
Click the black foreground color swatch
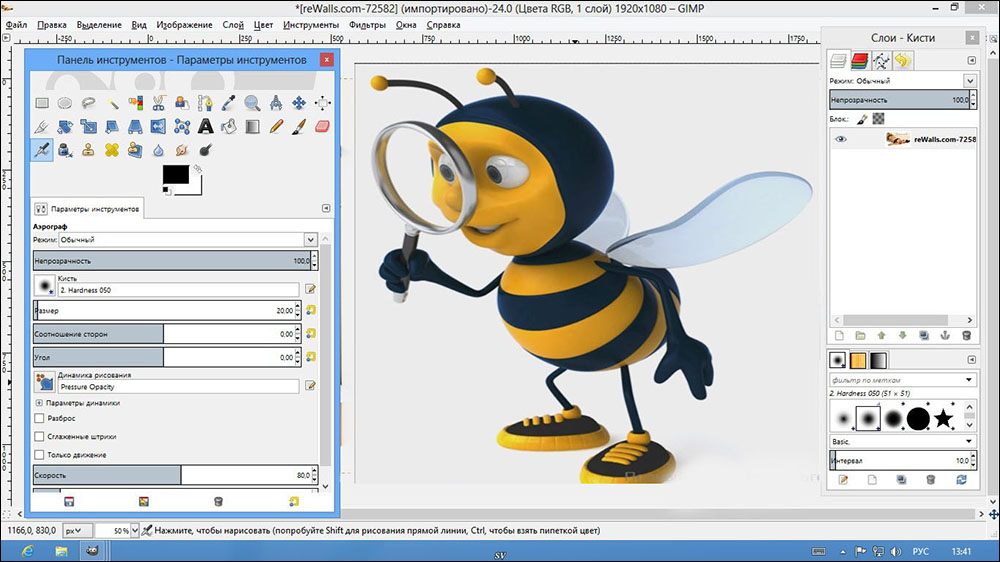tap(174, 174)
